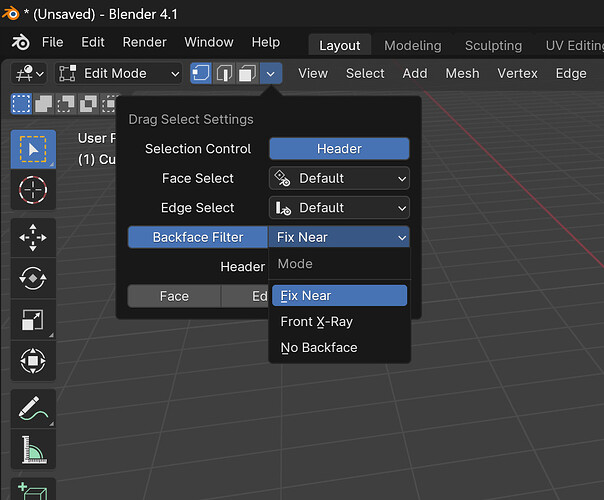Open the Vertex menu in viewport header
Viewport: 604px width, 500px height.
pyautogui.click(x=517, y=73)
